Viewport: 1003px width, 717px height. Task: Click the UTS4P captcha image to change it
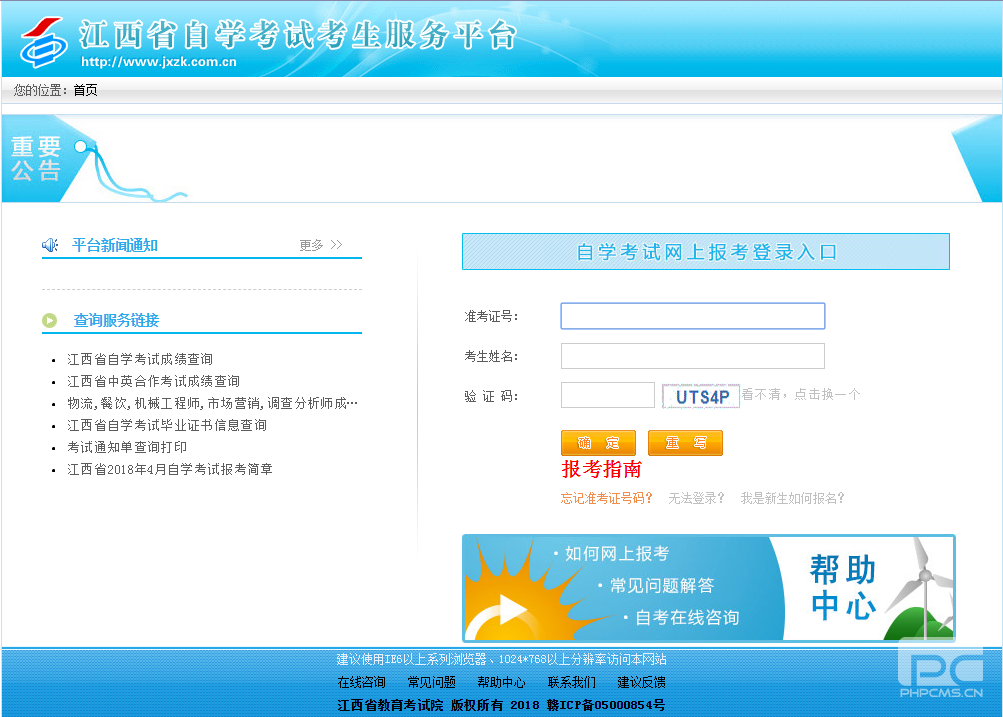pos(700,395)
